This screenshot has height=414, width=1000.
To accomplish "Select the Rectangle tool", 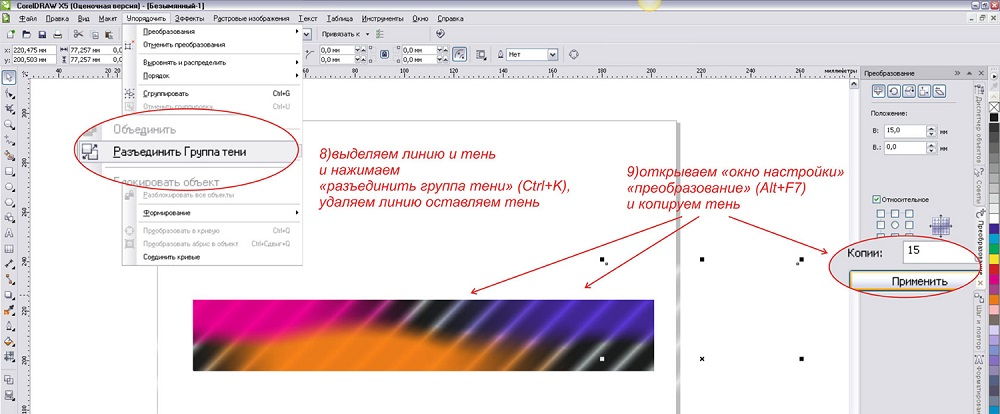I will pos(10,172).
